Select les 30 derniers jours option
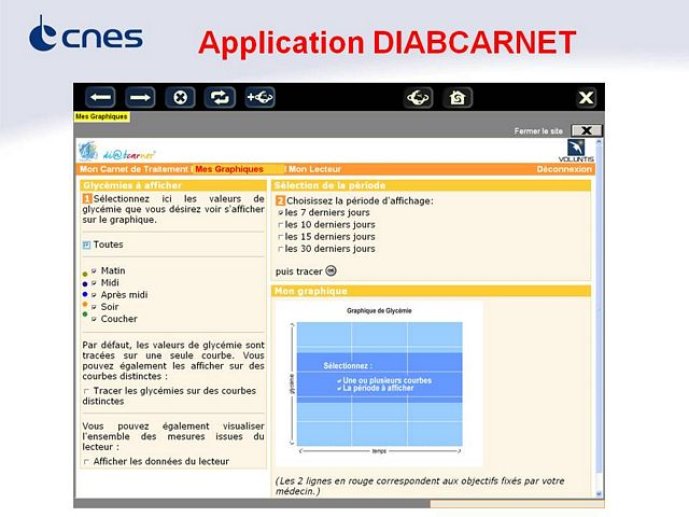689x517 pixels. (280, 249)
